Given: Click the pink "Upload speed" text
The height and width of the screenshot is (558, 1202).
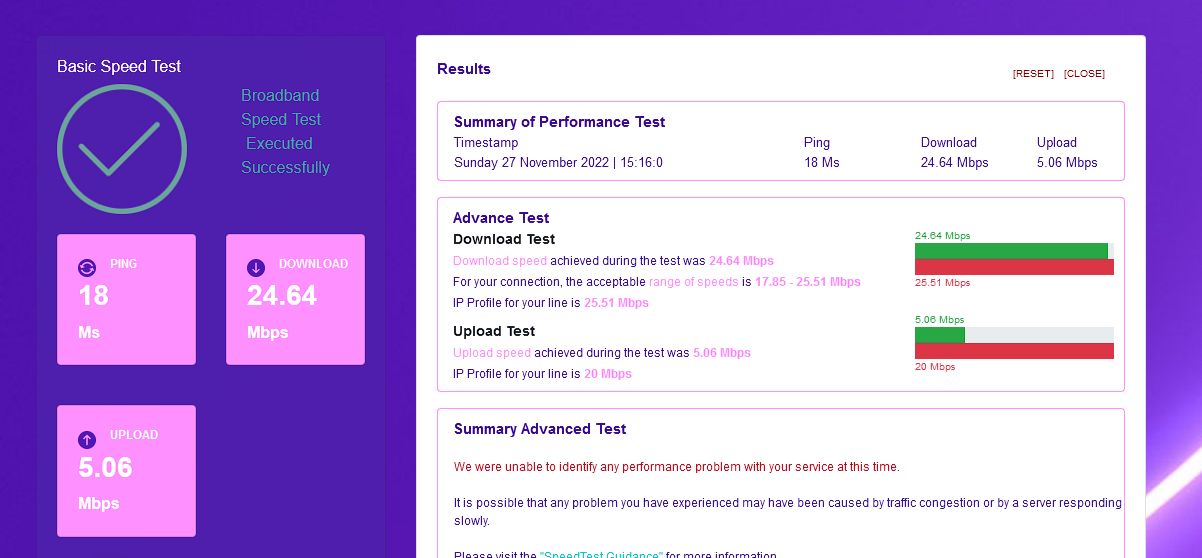Looking at the screenshot, I should click(492, 353).
